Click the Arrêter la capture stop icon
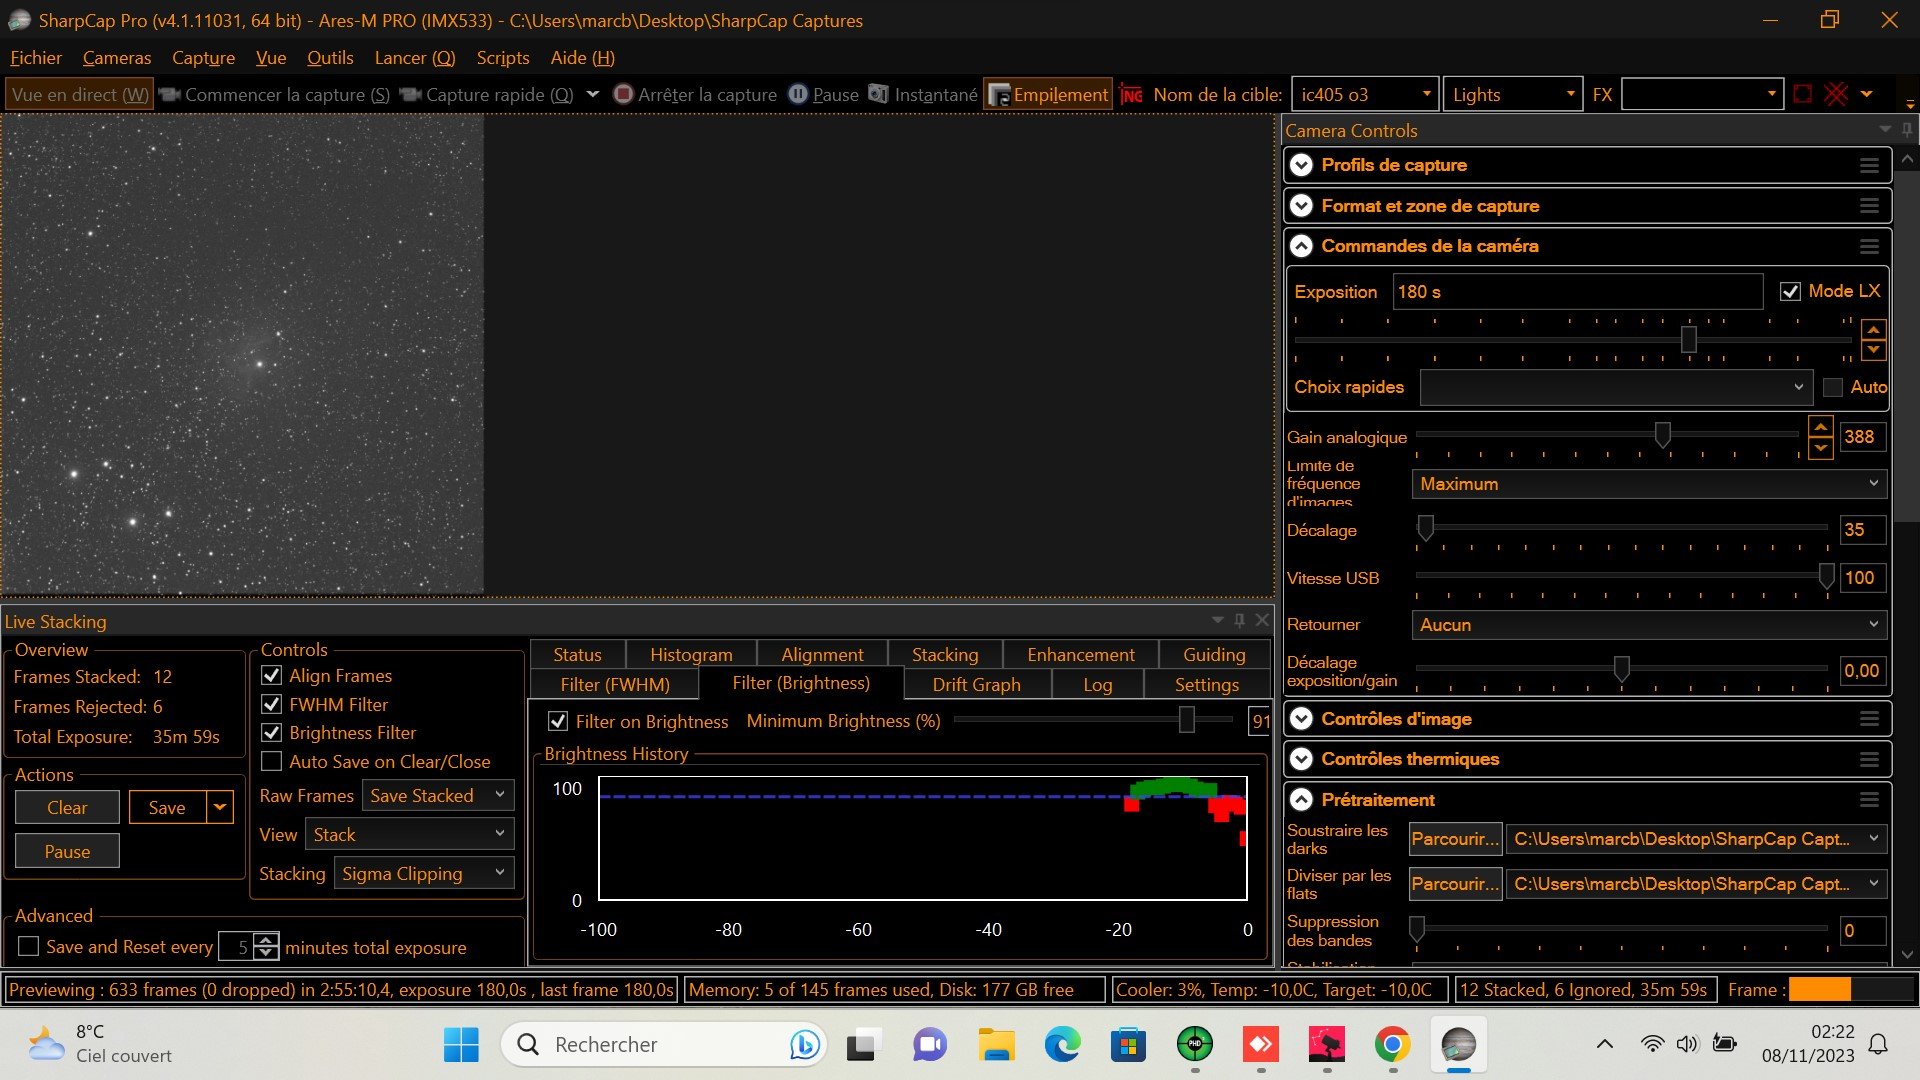Image resolution: width=1920 pixels, height=1080 pixels. click(623, 94)
